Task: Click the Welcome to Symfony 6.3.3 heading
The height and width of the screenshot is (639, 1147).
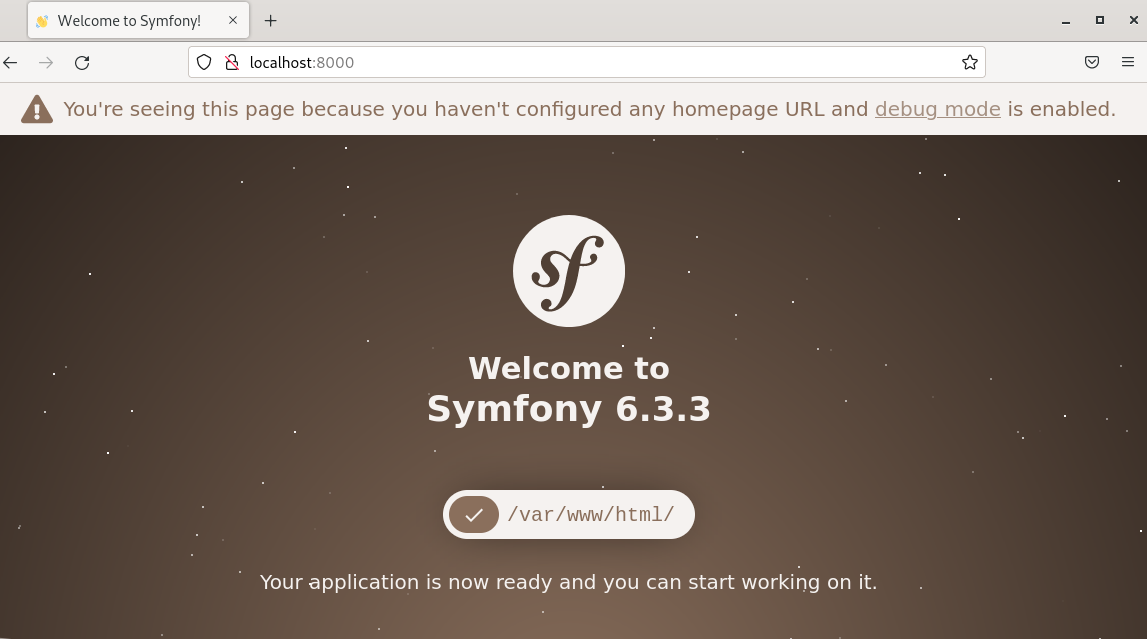Action: [569, 388]
